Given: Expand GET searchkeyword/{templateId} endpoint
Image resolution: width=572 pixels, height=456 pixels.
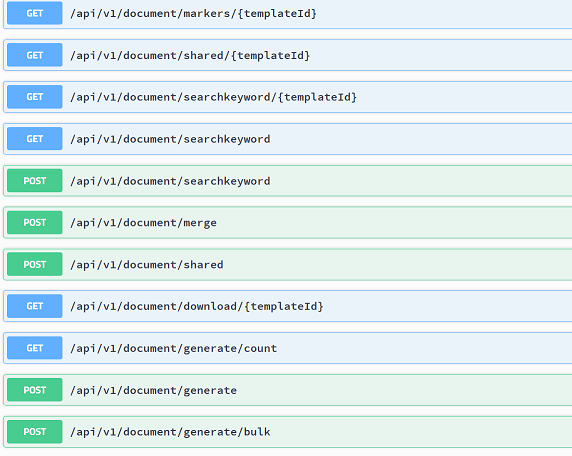Looking at the screenshot, I should click(288, 97).
